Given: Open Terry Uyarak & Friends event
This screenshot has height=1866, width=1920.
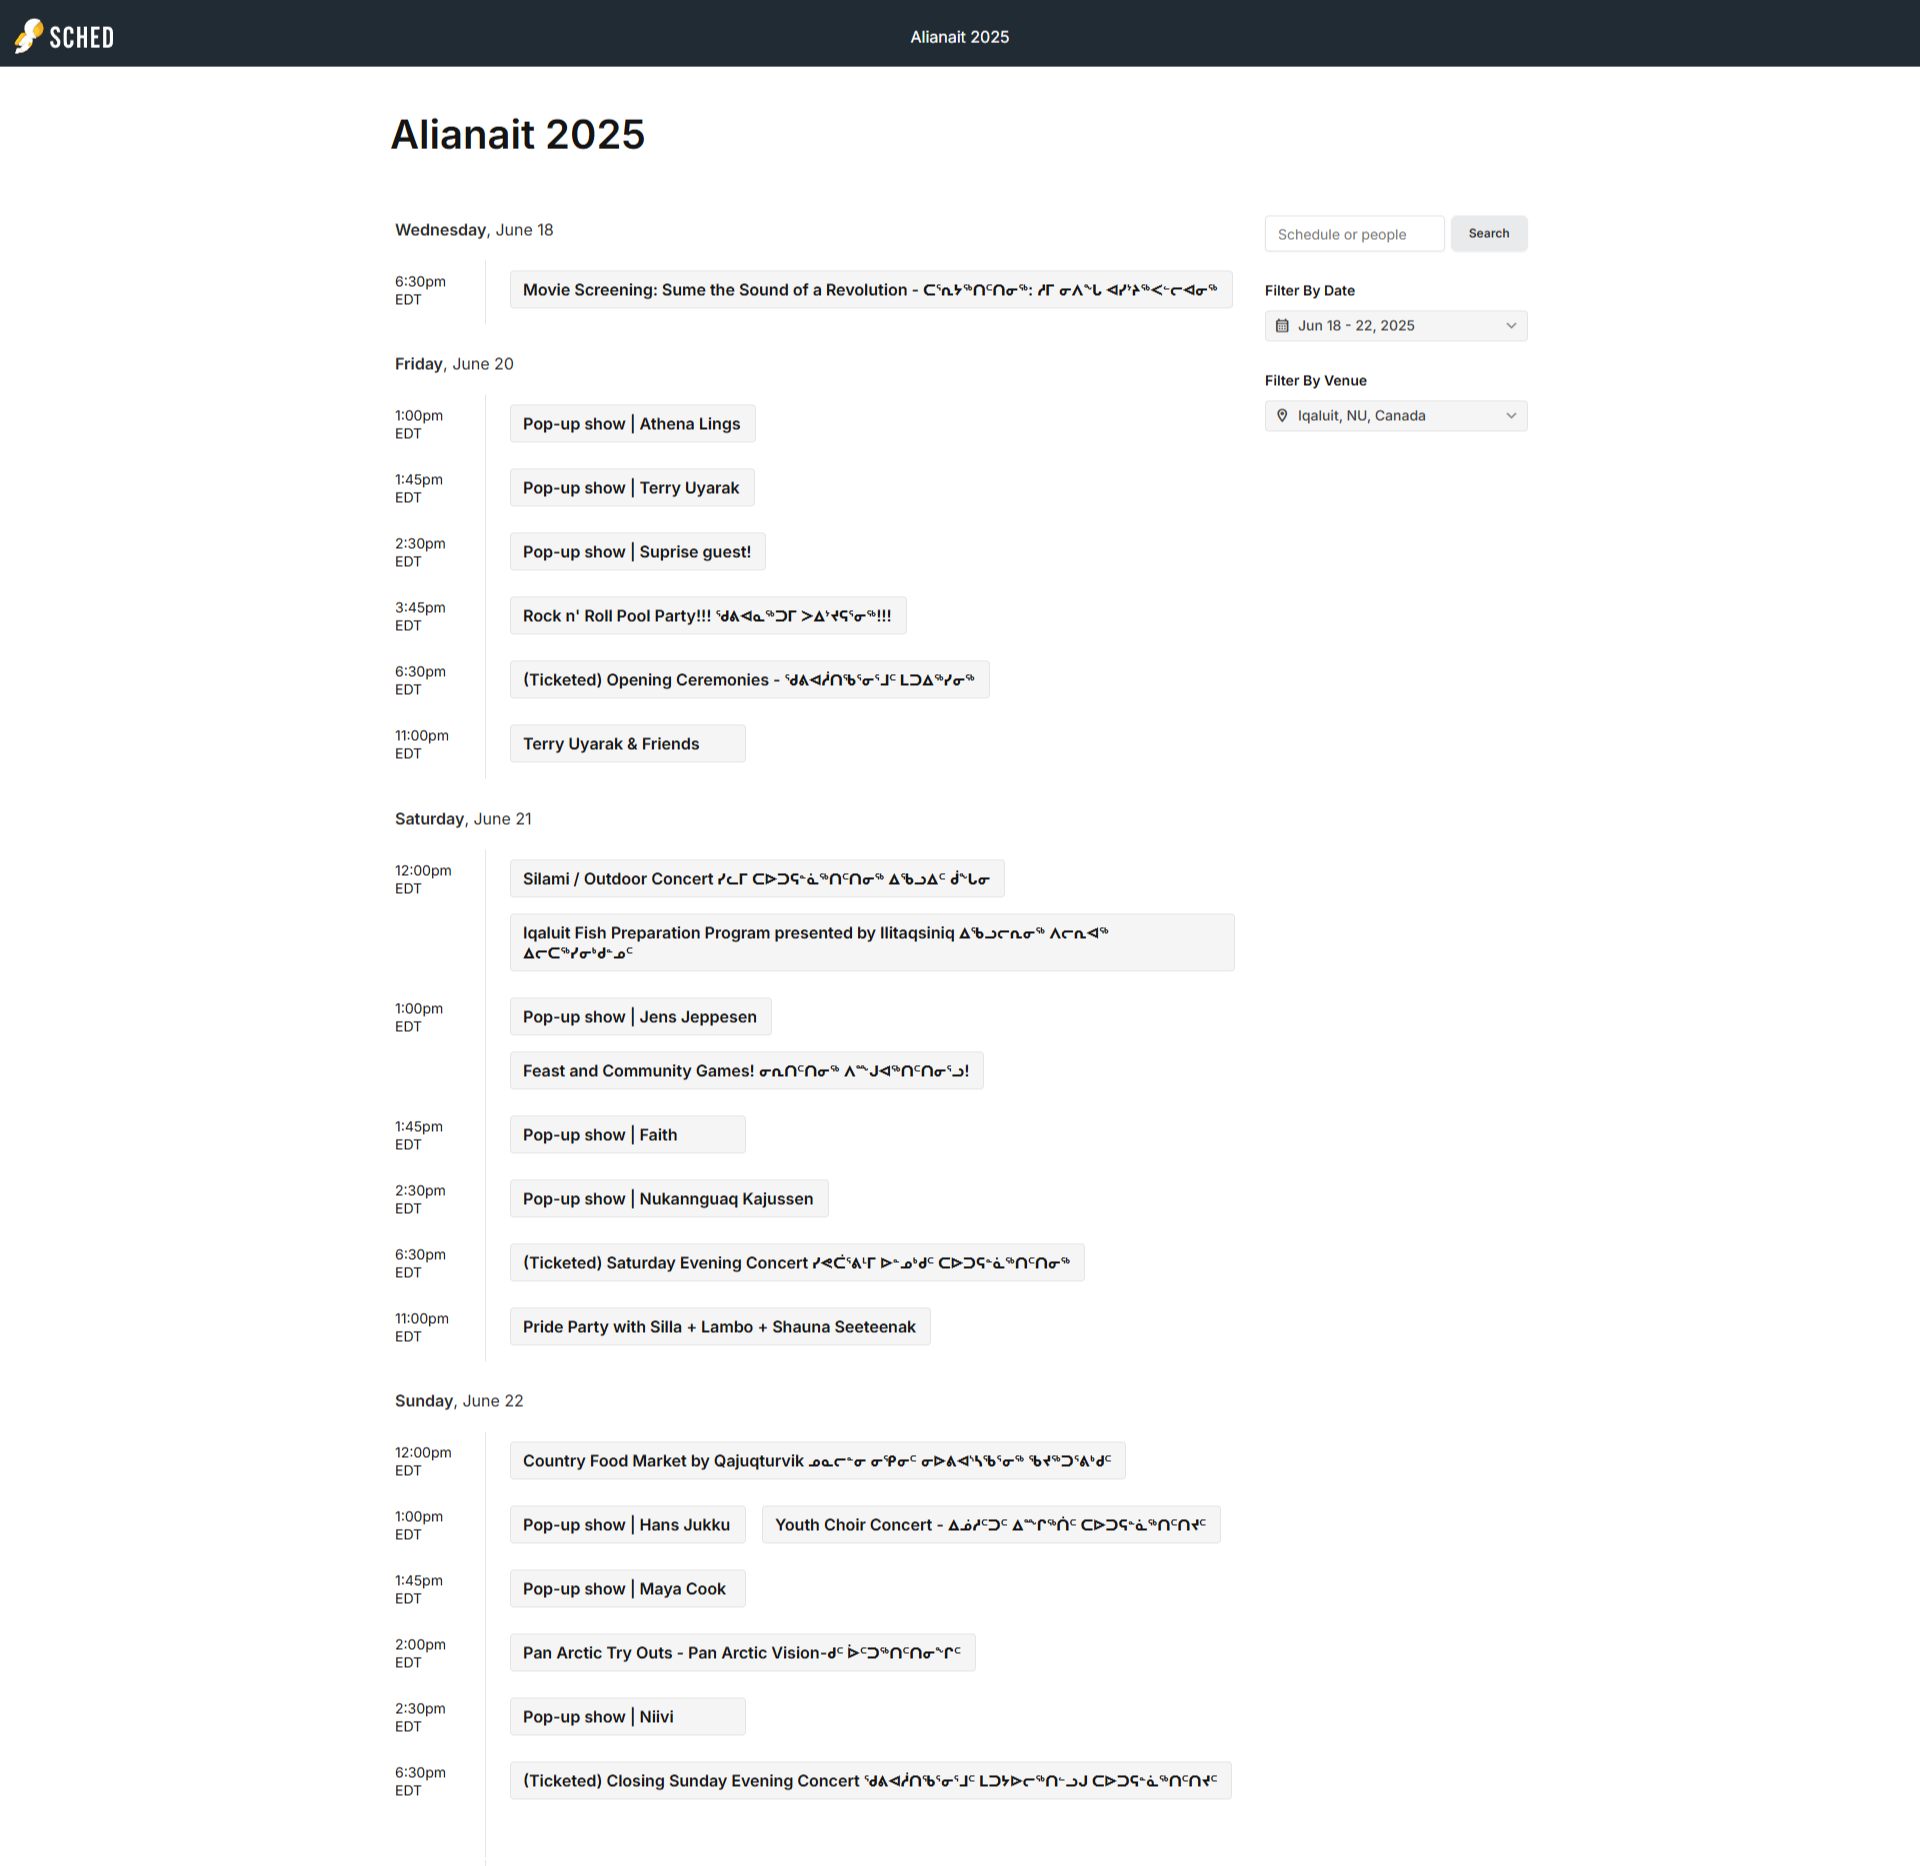Looking at the screenshot, I should pyautogui.click(x=627, y=743).
